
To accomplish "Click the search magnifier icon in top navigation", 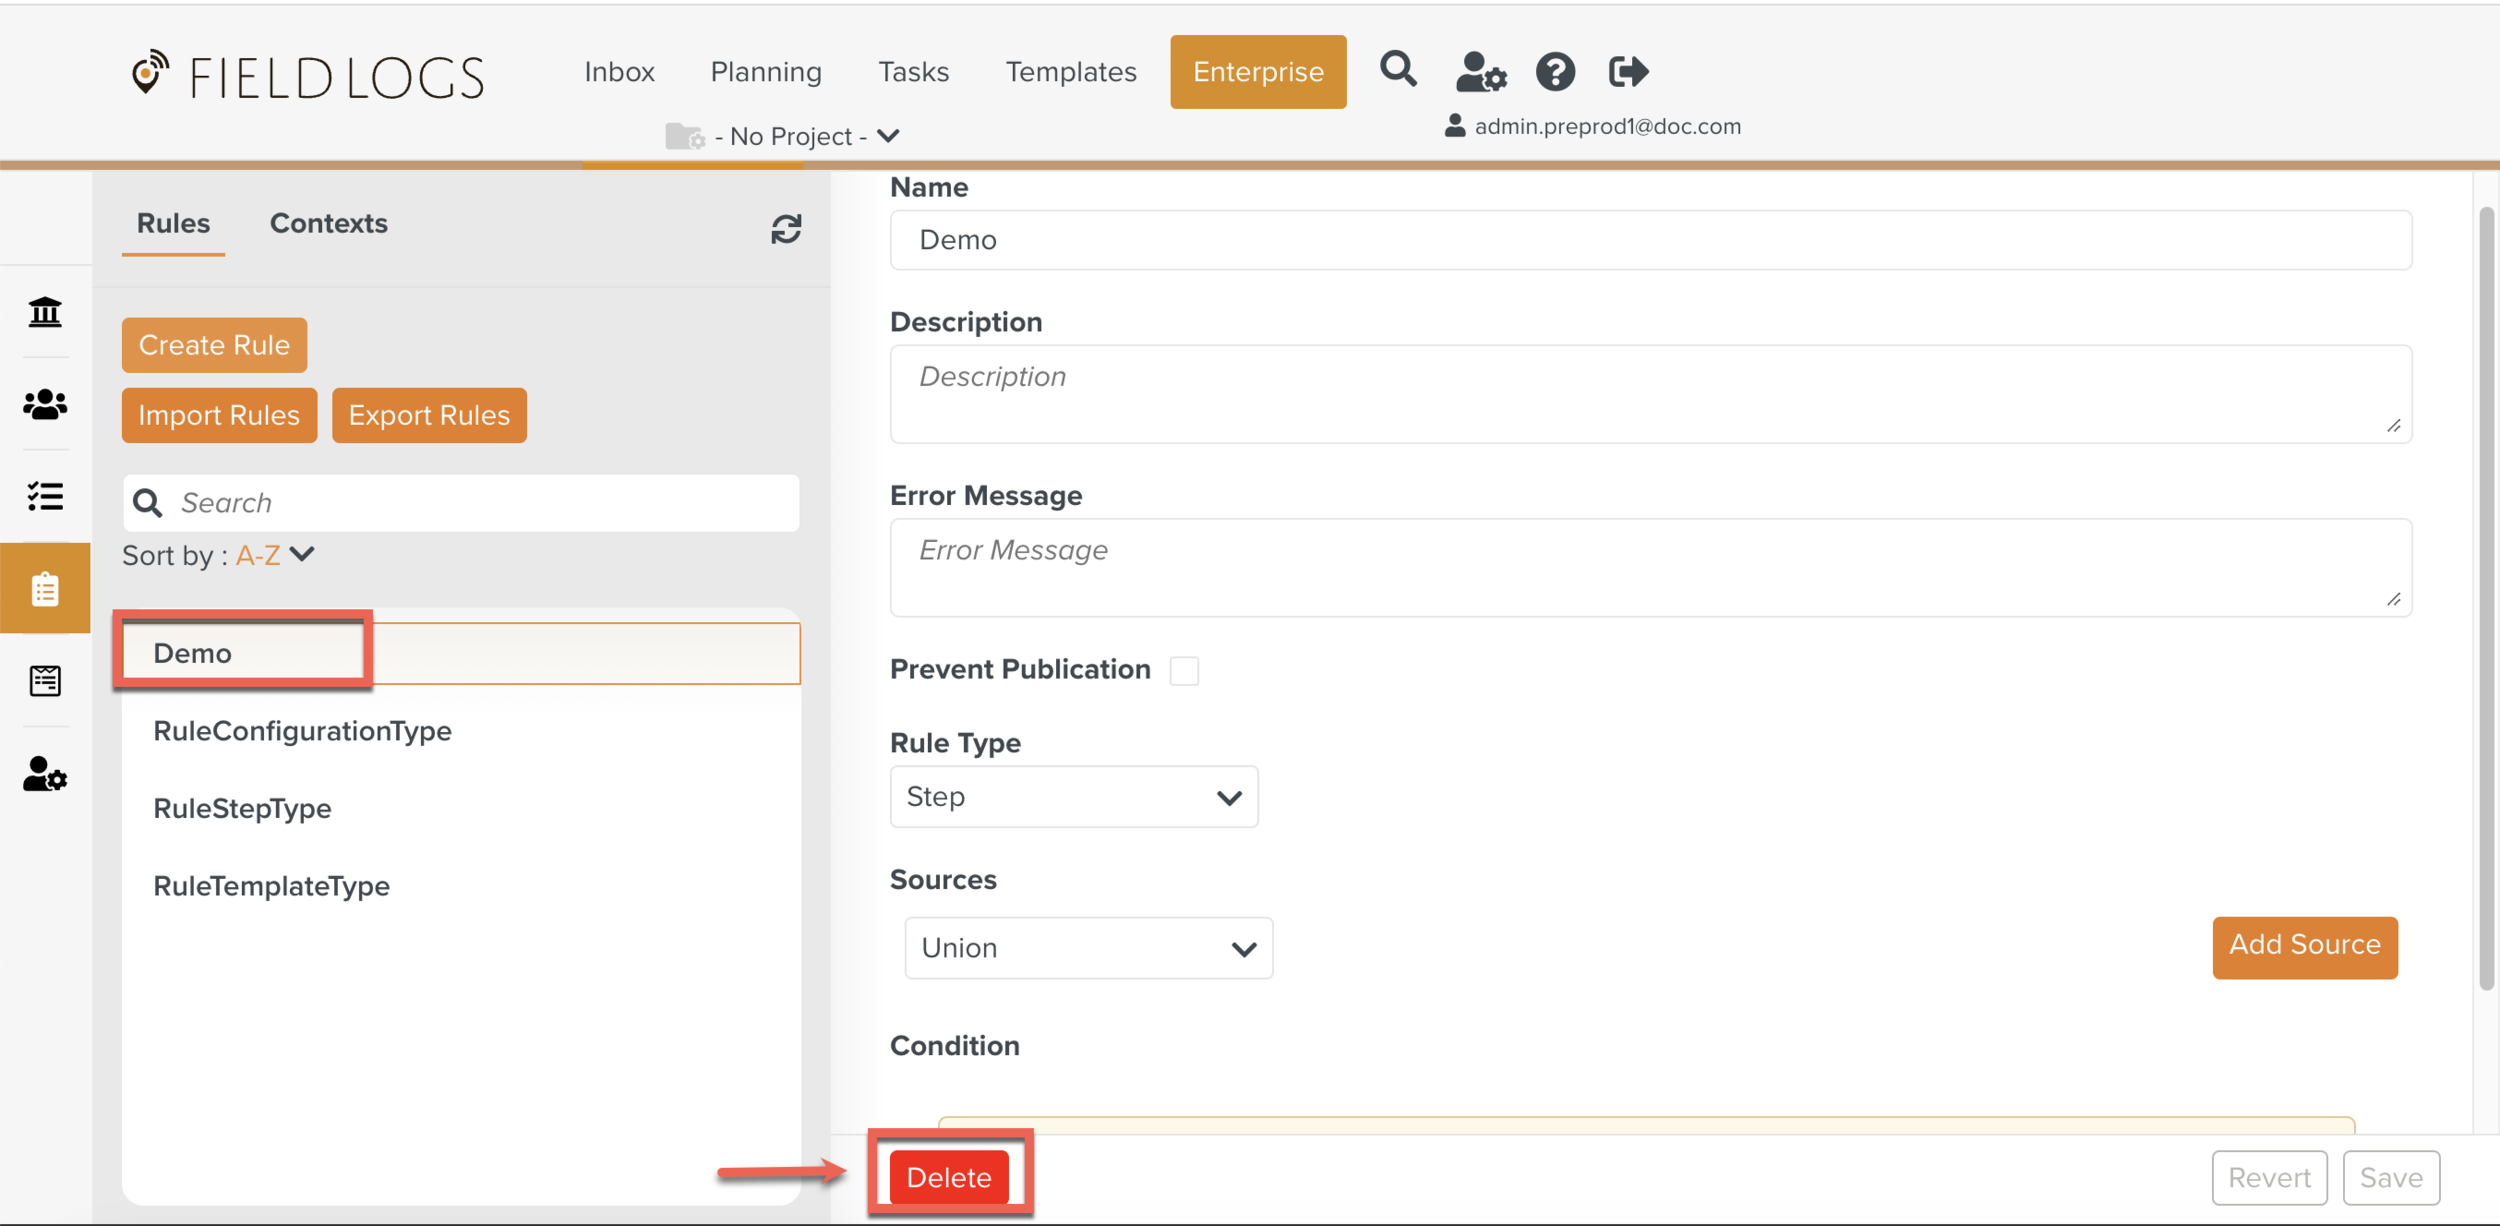I will (1397, 70).
